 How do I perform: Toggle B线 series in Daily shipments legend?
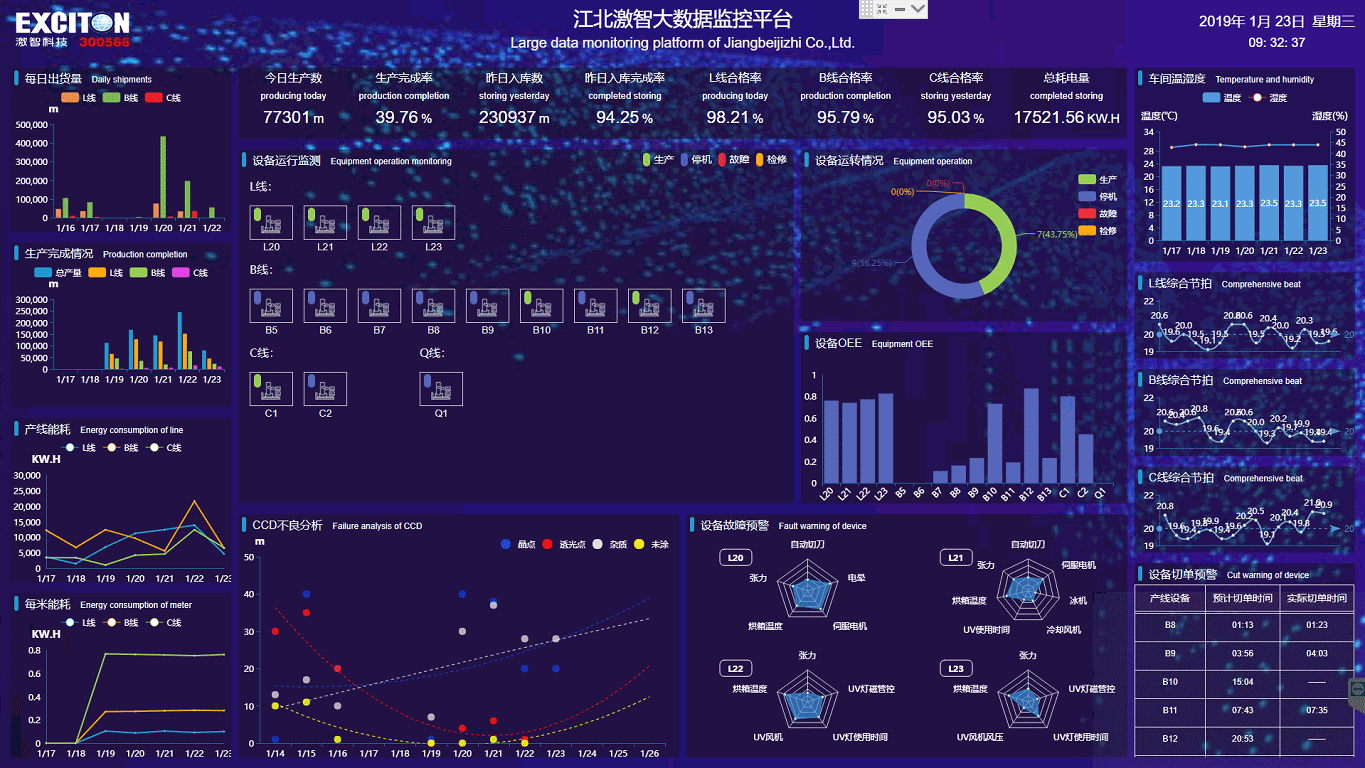[x=120, y=97]
